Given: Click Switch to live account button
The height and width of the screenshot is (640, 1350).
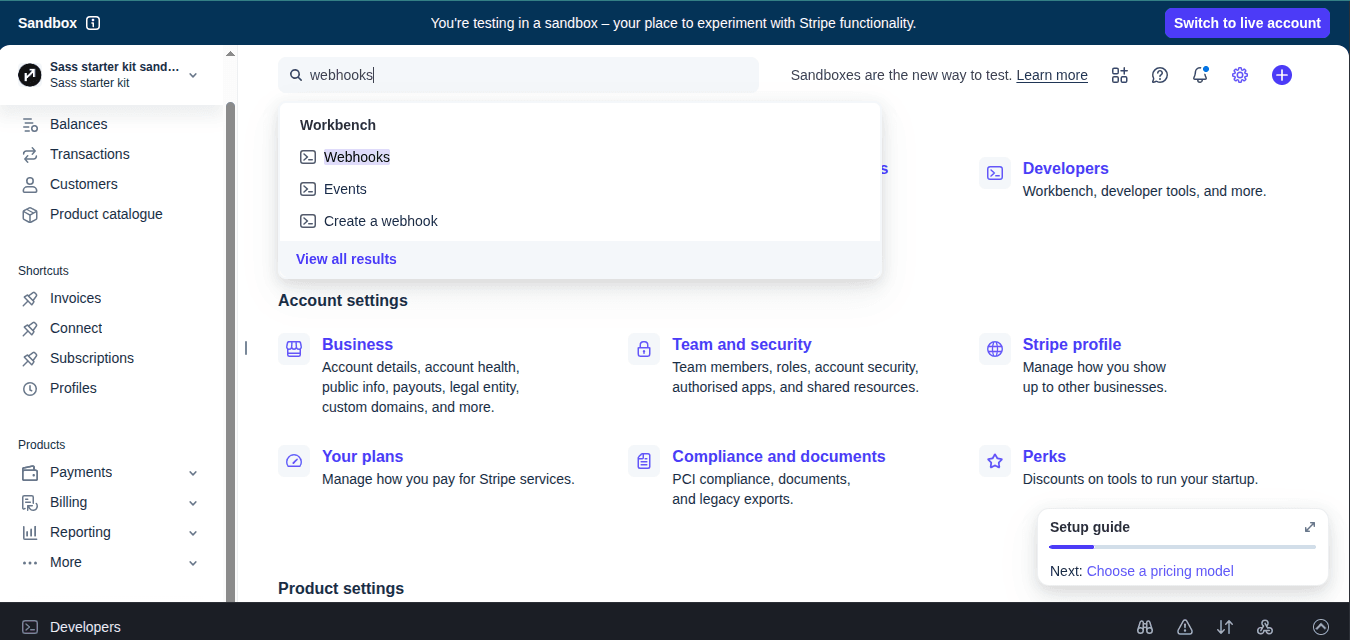Looking at the screenshot, I should point(1247,23).
